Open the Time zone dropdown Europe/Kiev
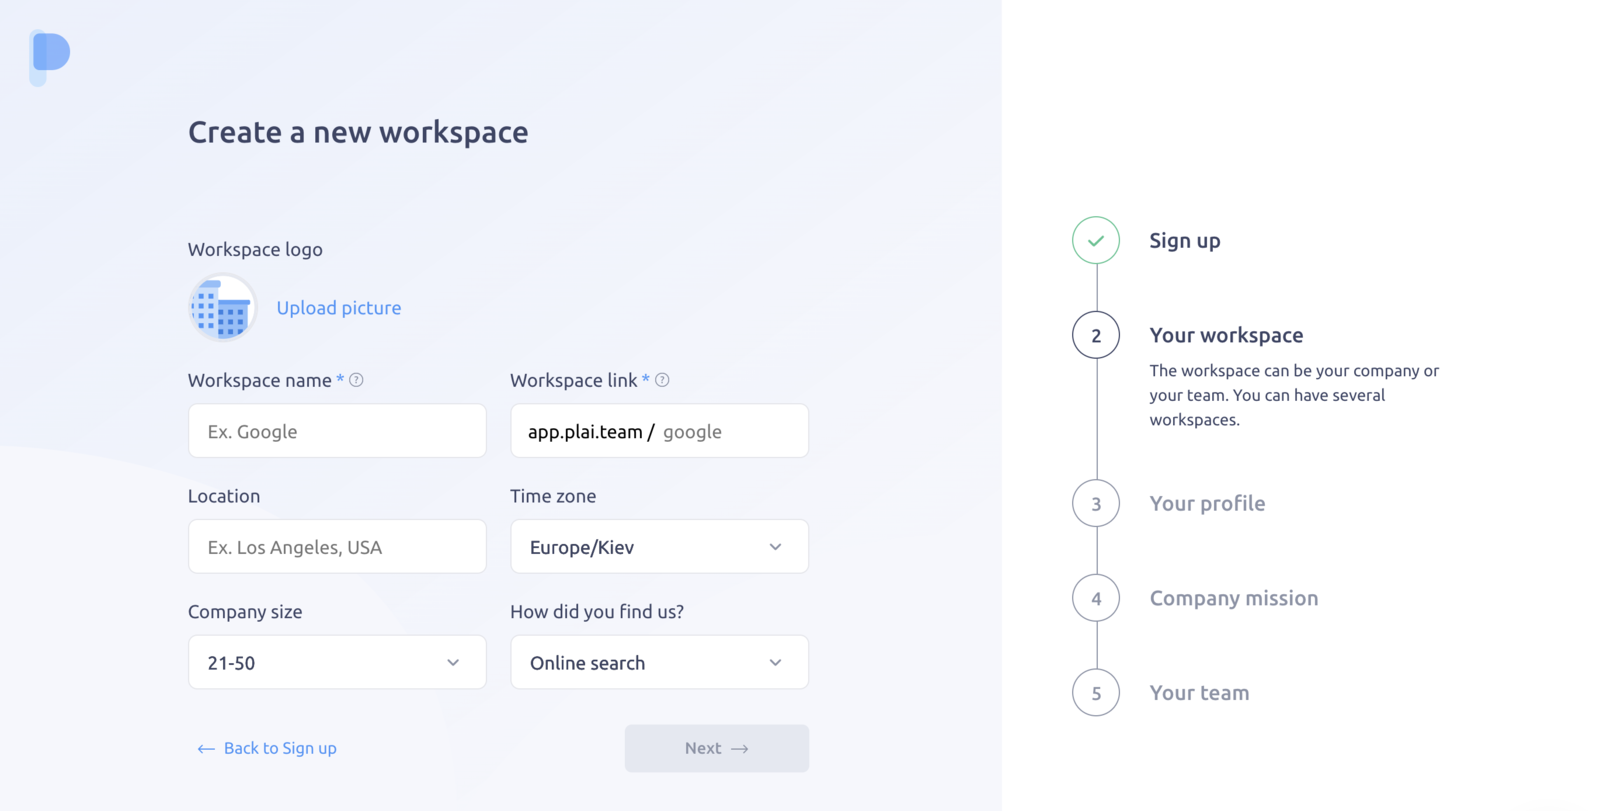Image resolution: width=1600 pixels, height=811 pixels. coord(659,547)
